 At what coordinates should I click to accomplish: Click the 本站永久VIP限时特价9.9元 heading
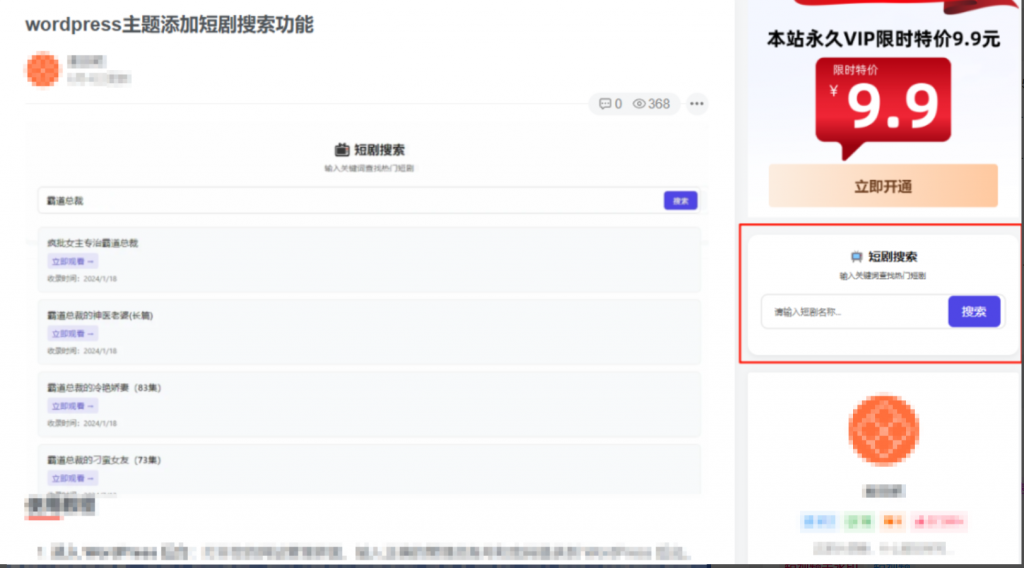pos(883,39)
